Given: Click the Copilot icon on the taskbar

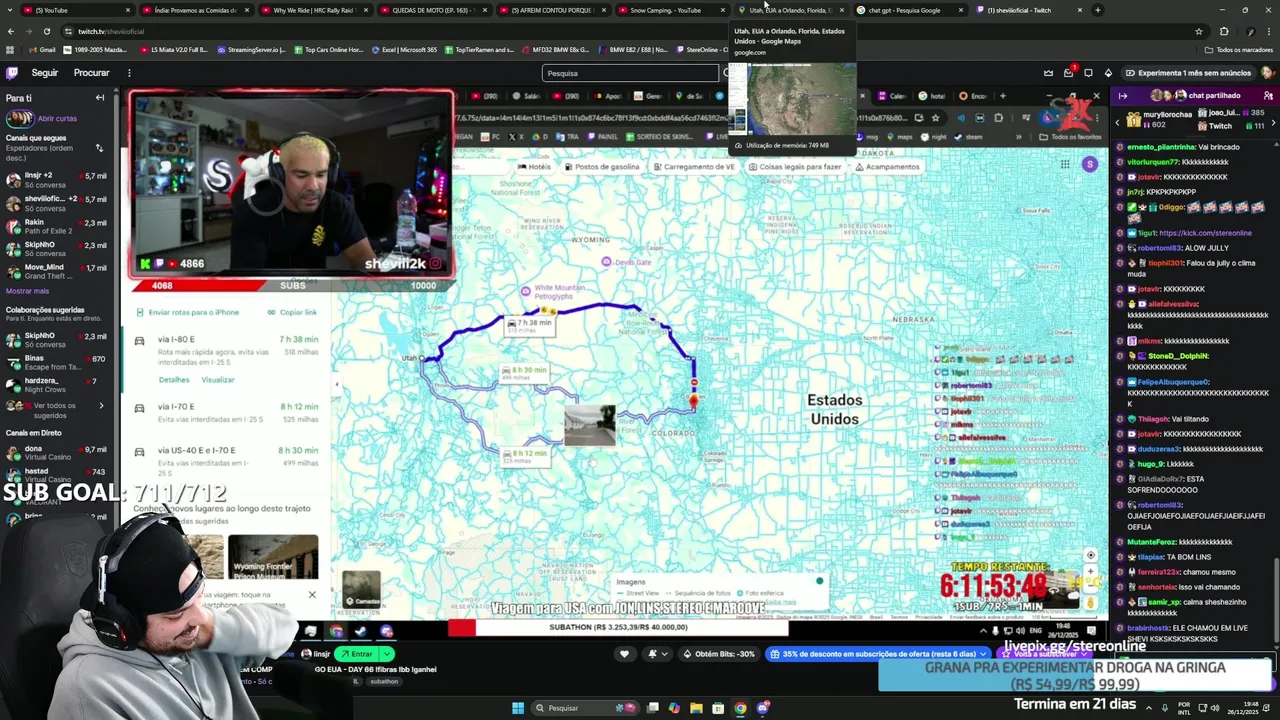Looking at the screenshot, I should (x=674, y=708).
